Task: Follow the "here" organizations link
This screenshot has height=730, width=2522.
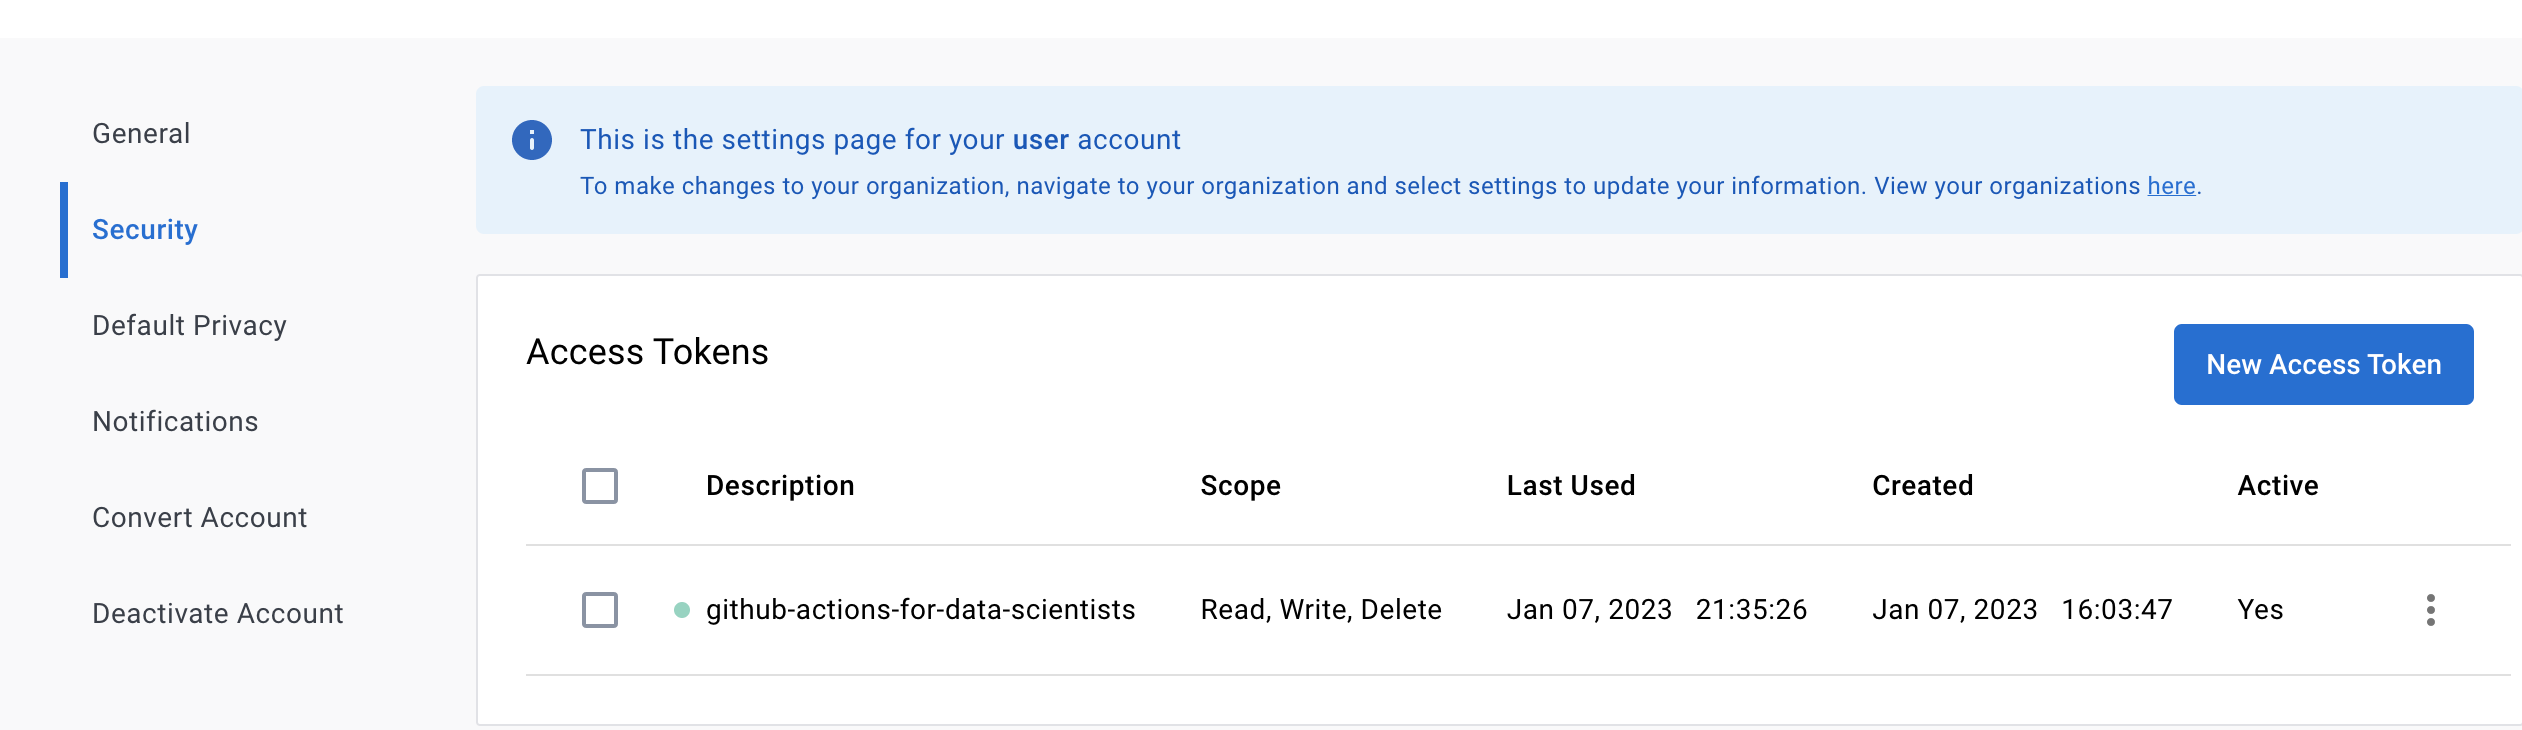Action: point(2171,187)
